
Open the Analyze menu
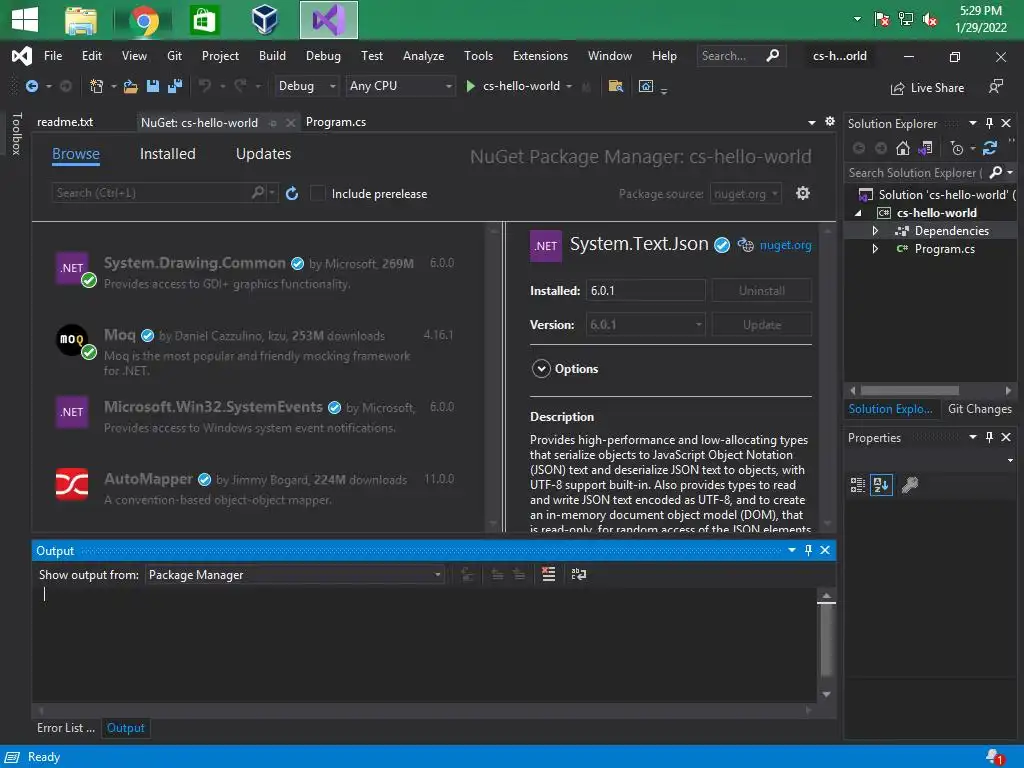[x=423, y=56]
